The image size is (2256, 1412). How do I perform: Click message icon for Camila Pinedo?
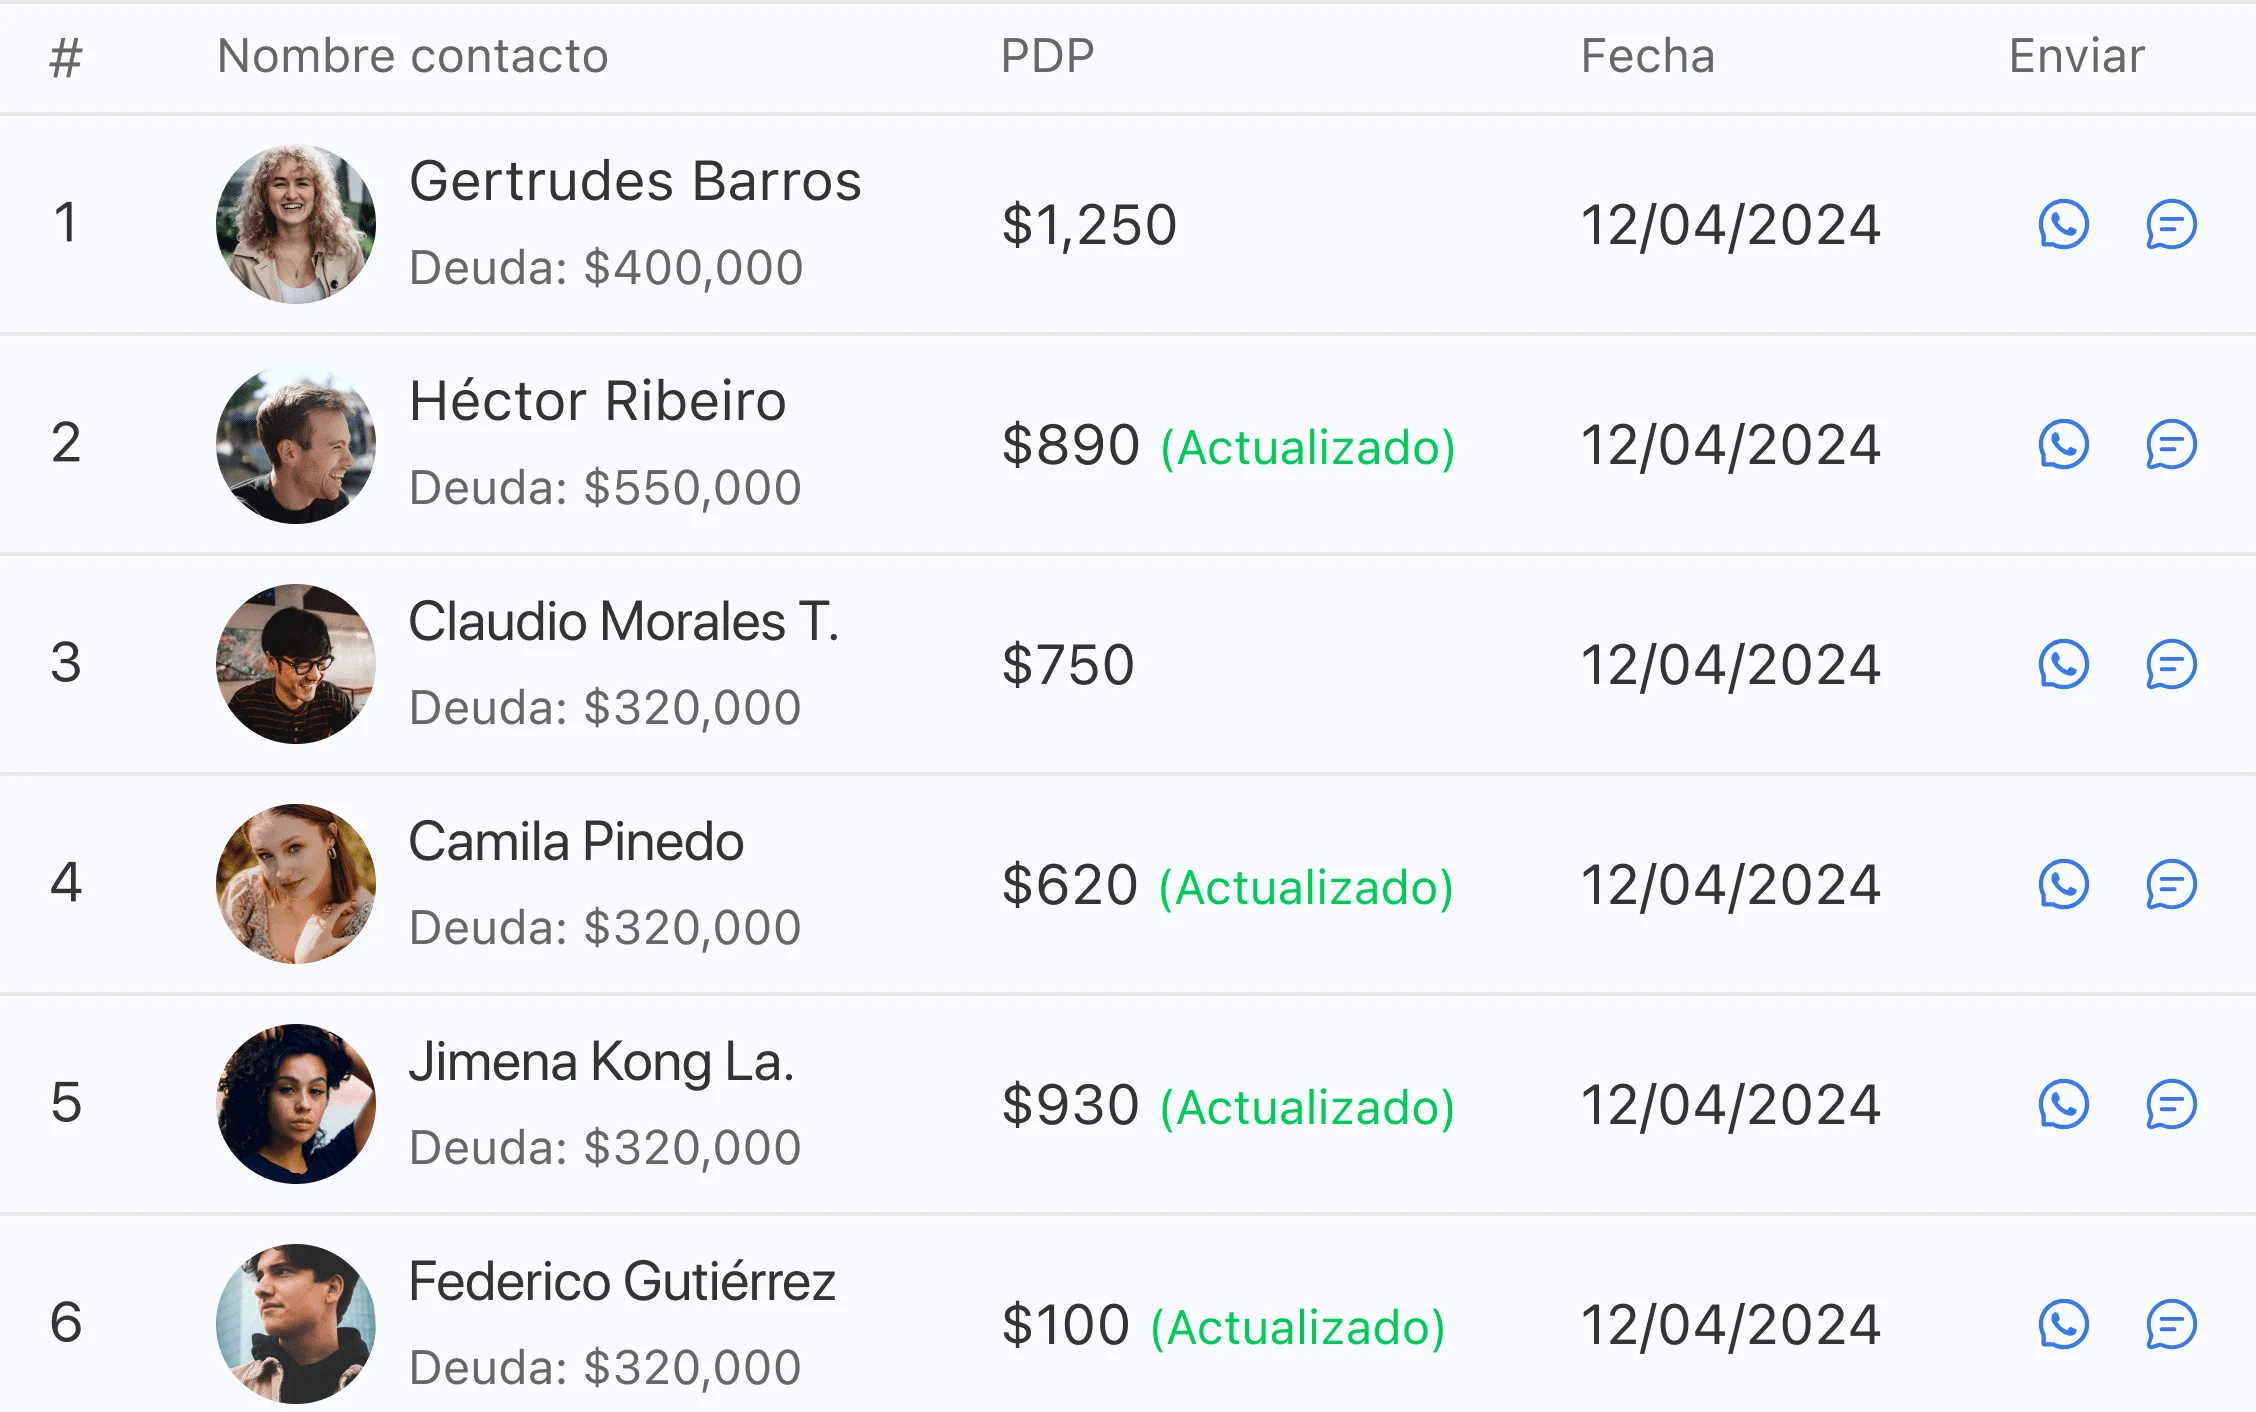coord(2171,884)
